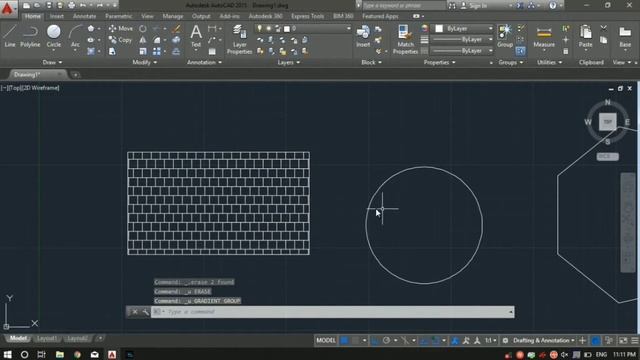Viewport: 640px width, 360px height.
Task: Select the Text annotation tool
Action: pos(196,36)
